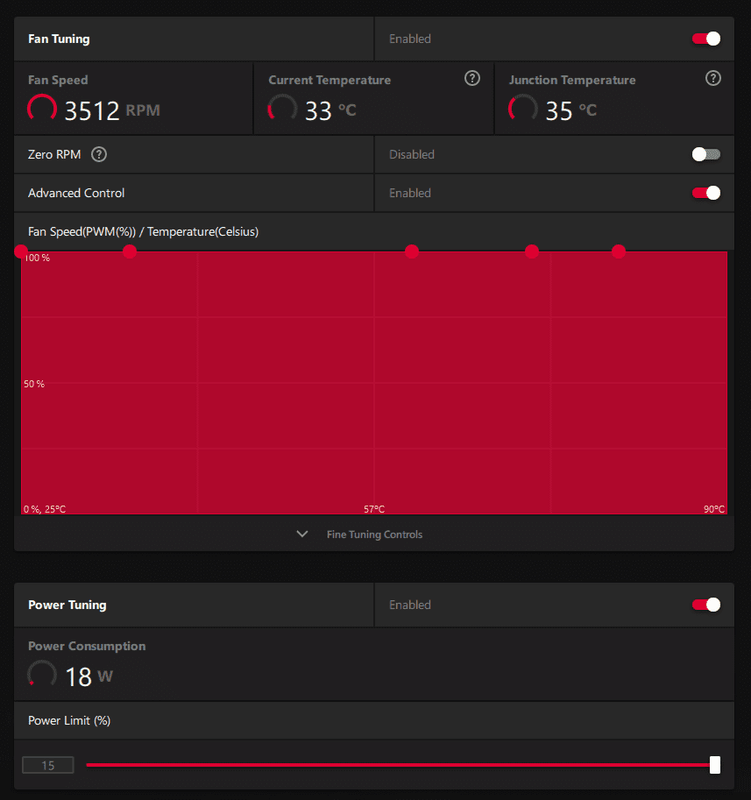
Task: Click the Power Limit (%) label
Action: tap(69, 720)
